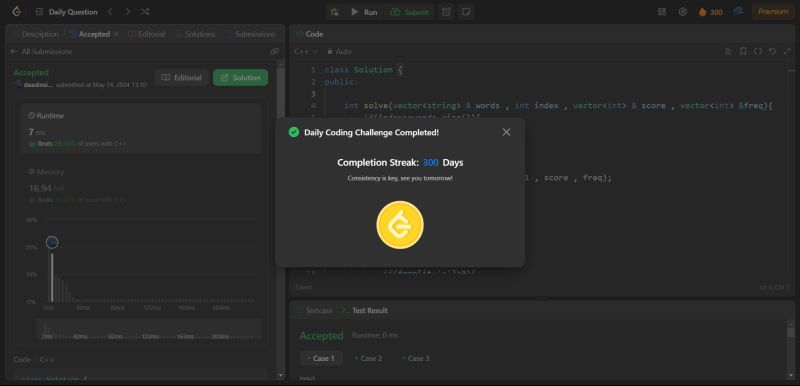Switch to the Submissions tab
The height and width of the screenshot is (386, 800).
(x=250, y=34)
